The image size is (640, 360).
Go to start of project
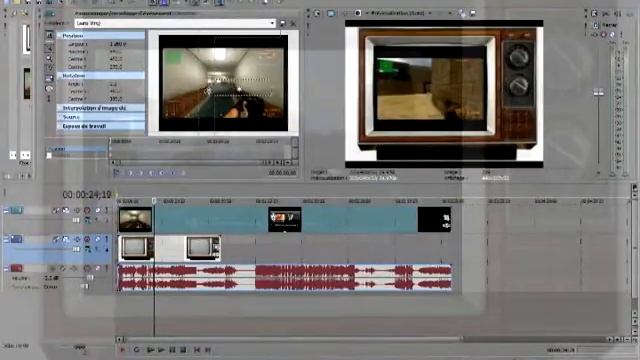pyautogui.click(x=197, y=350)
